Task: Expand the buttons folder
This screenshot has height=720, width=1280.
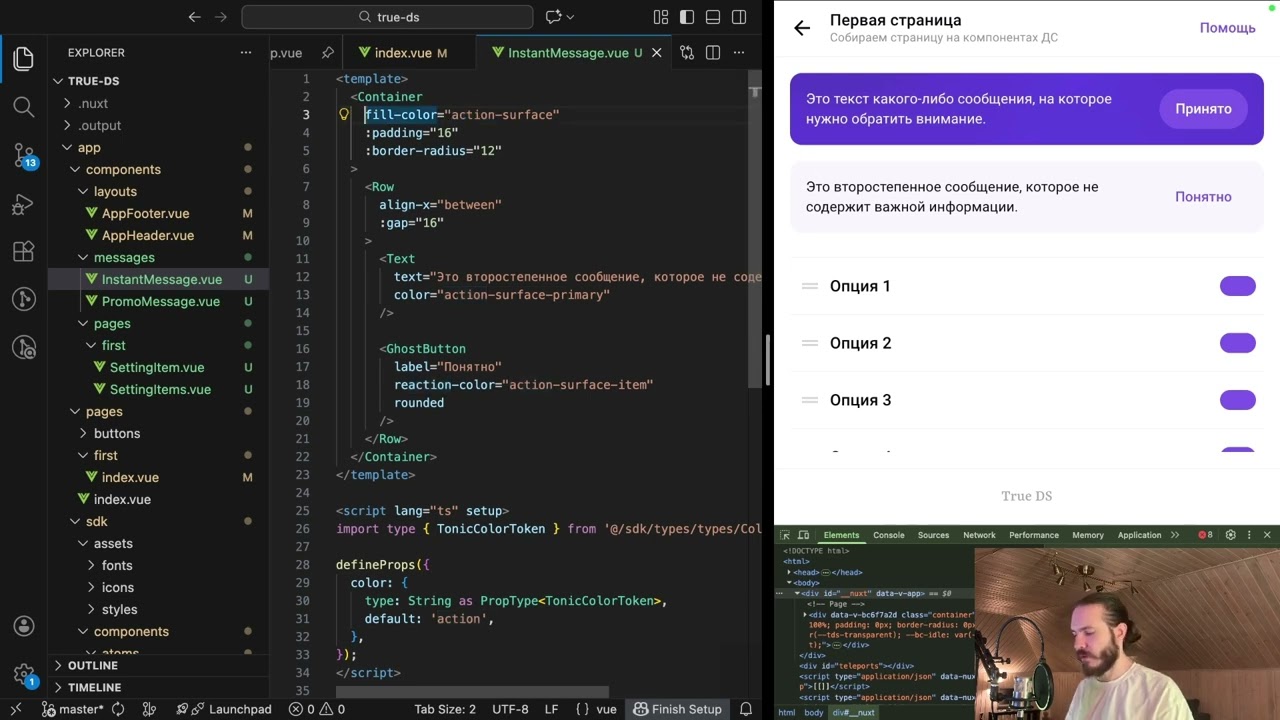Action: coord(84,433)
